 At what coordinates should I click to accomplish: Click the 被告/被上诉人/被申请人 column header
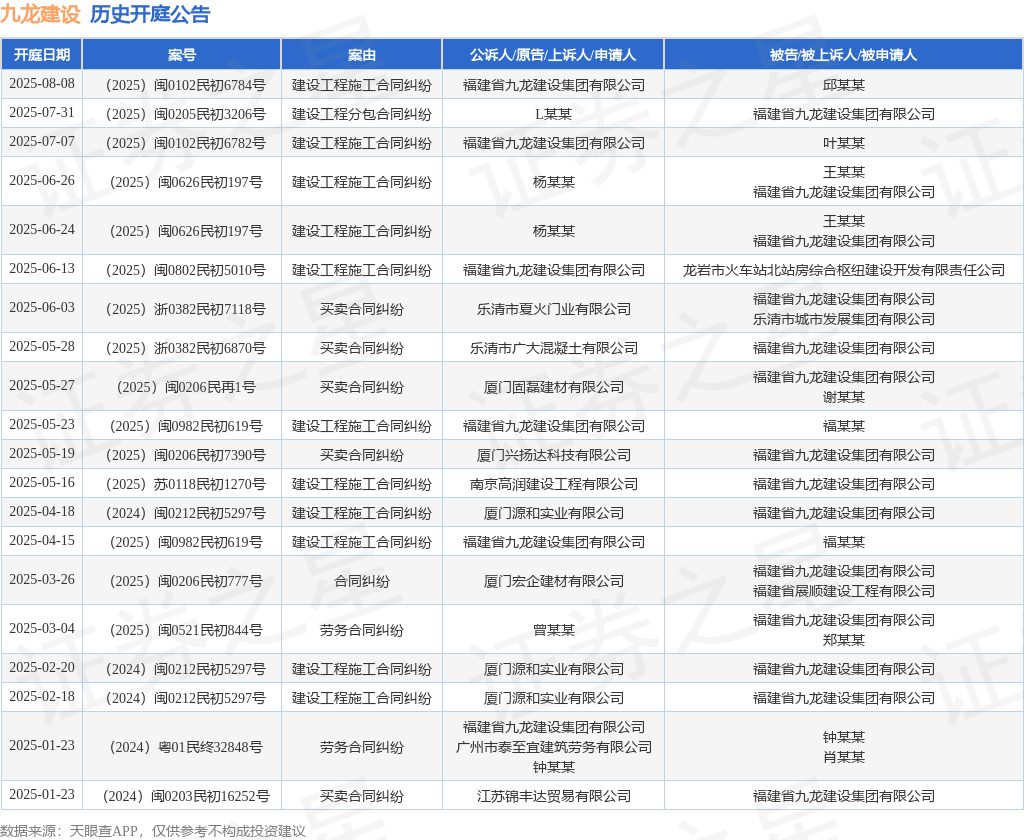(843, 55)
